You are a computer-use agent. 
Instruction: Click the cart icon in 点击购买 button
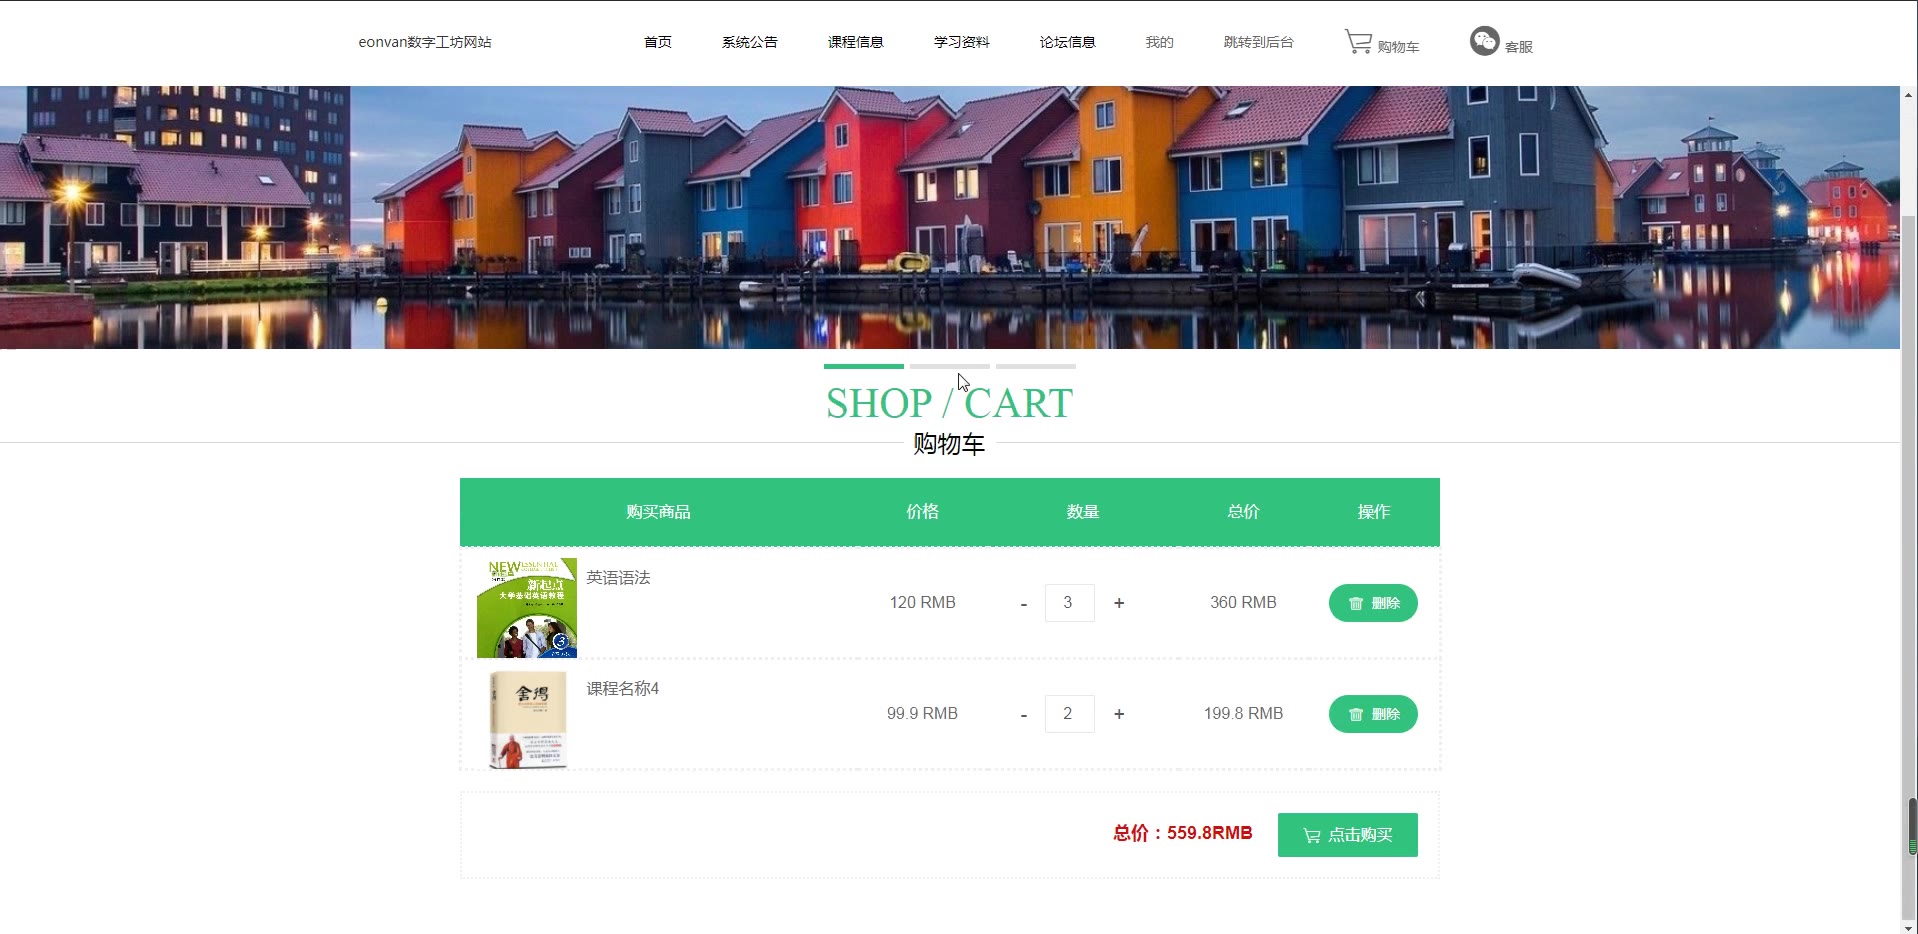1311,835
